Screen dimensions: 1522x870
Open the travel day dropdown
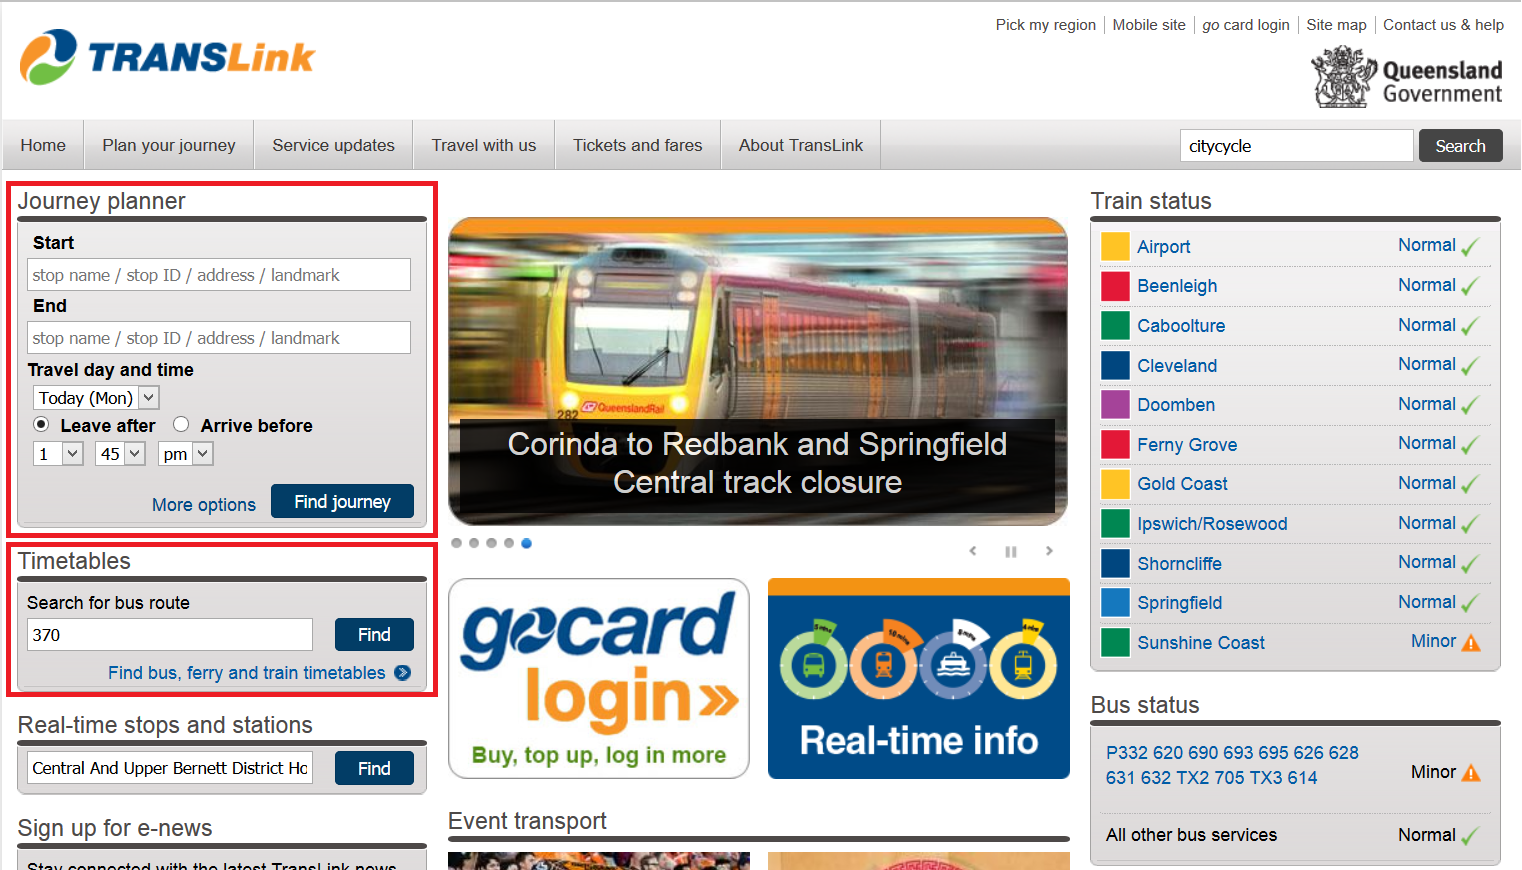(96, 398)
